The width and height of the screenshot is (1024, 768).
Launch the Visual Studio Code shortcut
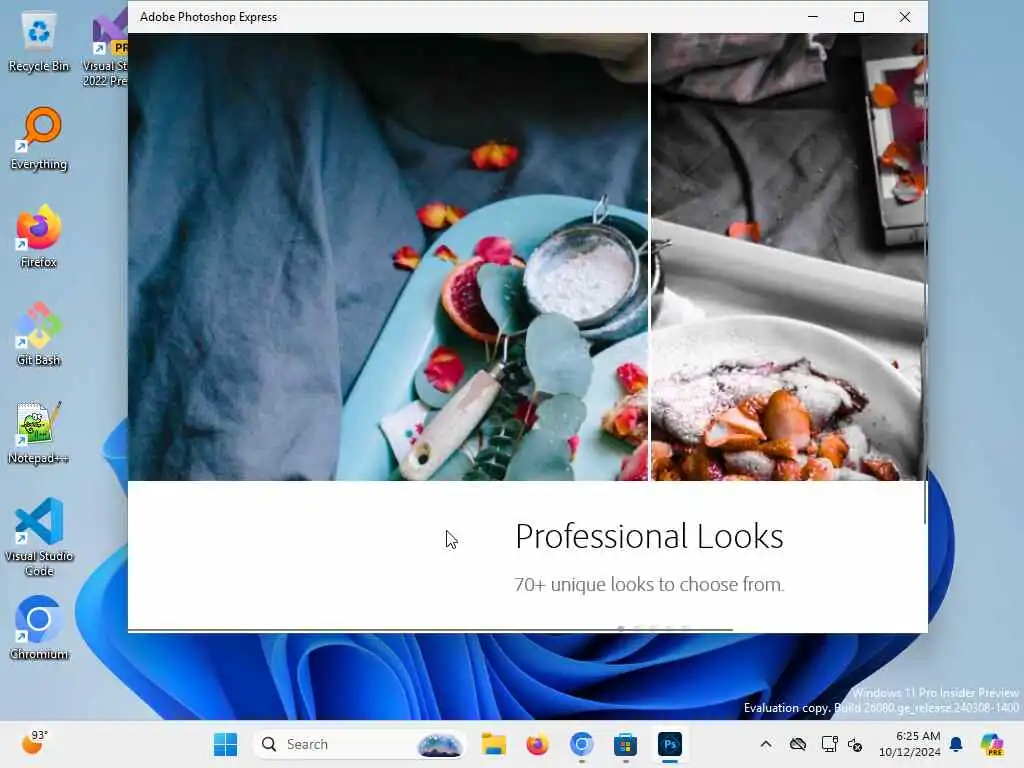pos(39,537)
